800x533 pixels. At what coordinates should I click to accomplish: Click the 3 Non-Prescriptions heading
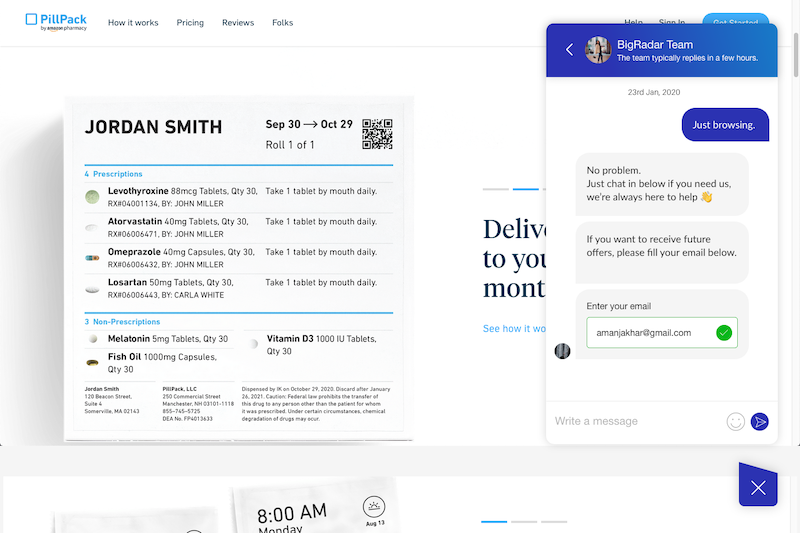click(122, 322)
